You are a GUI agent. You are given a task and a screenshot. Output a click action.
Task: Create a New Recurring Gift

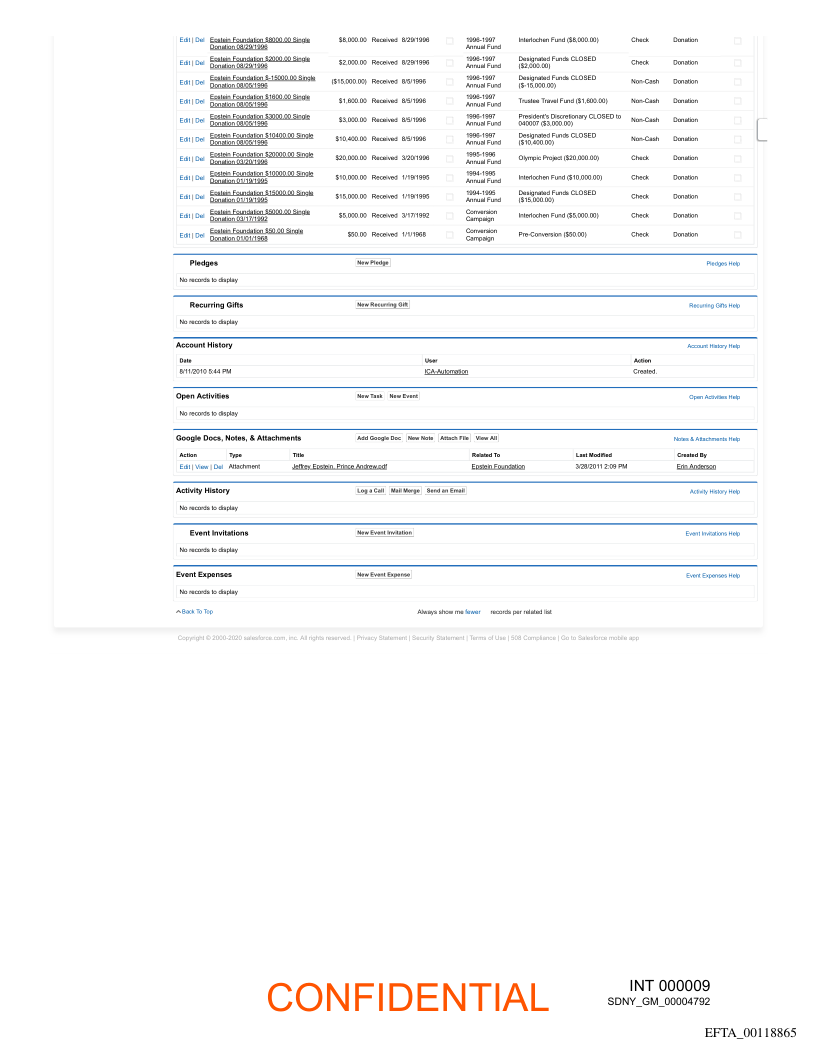pyautogui.click(x=383, y=305)
